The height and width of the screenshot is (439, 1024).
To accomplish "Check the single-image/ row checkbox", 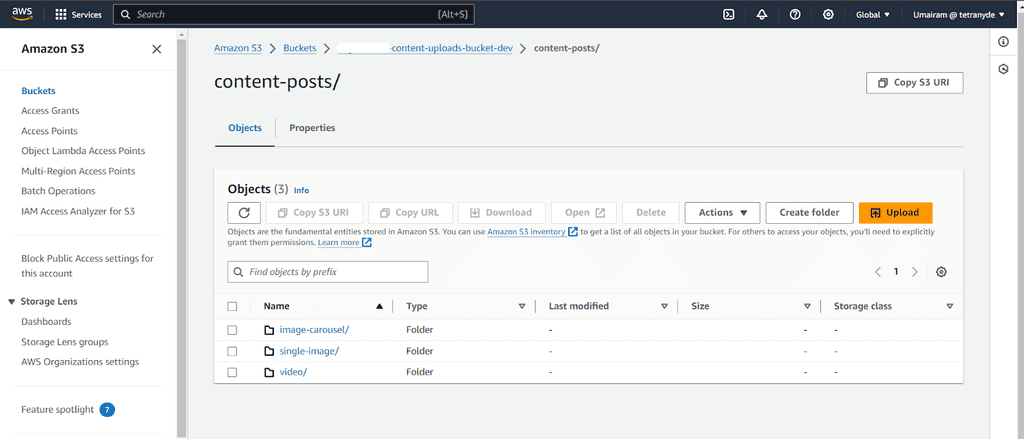I will point(232,351).
